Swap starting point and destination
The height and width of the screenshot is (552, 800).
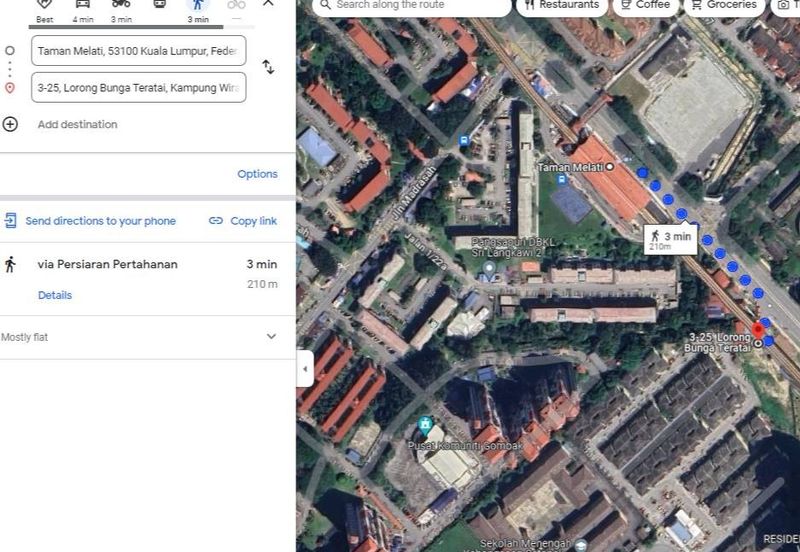pyautogui.click(x=268, y=67)
